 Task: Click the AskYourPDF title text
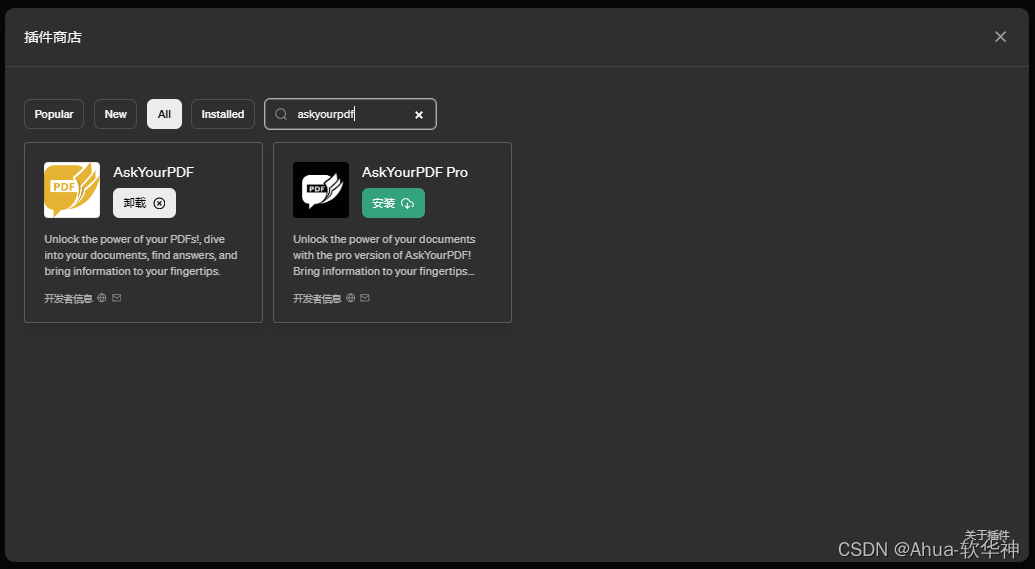click(154, 172)
